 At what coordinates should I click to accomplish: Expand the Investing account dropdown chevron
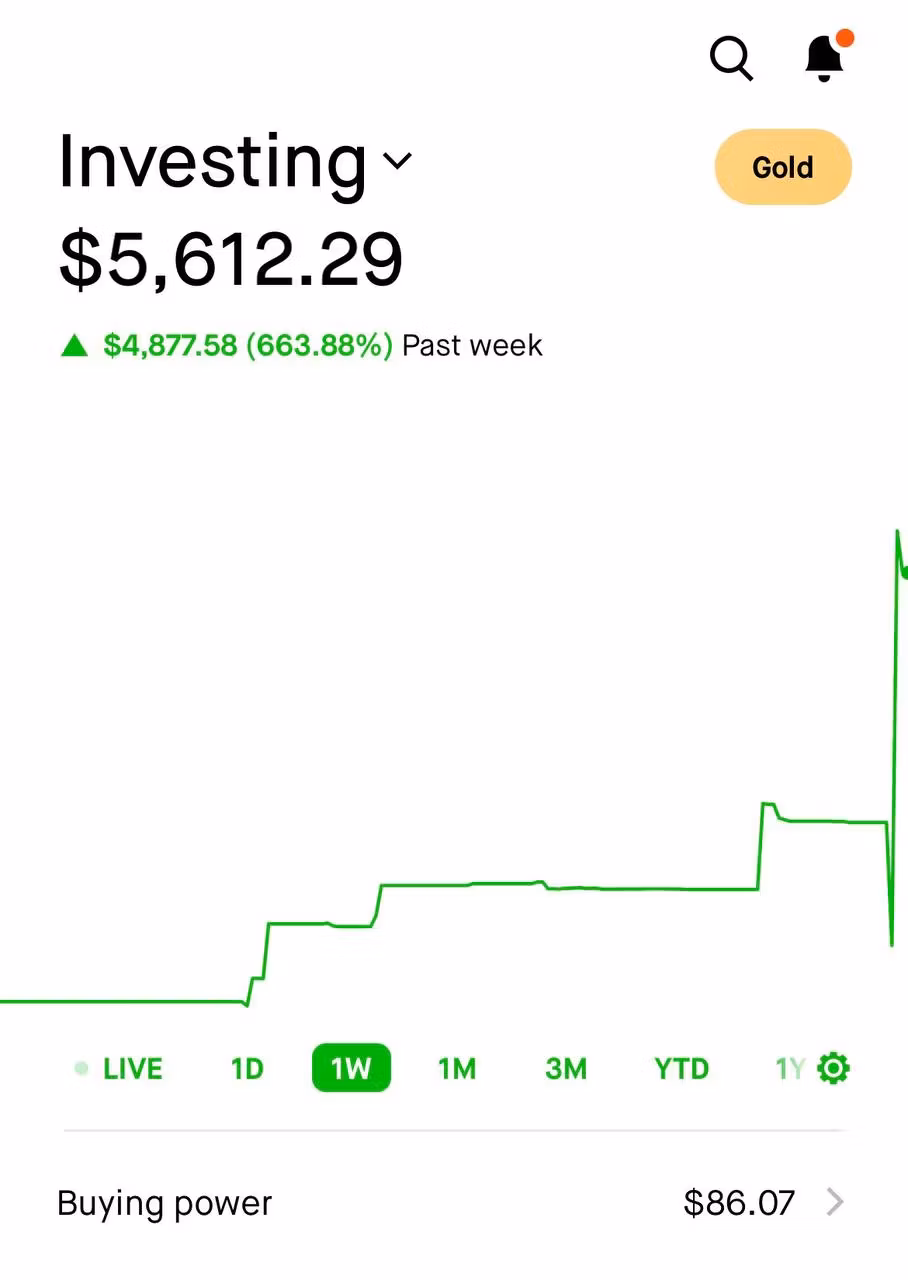(398, 161)
